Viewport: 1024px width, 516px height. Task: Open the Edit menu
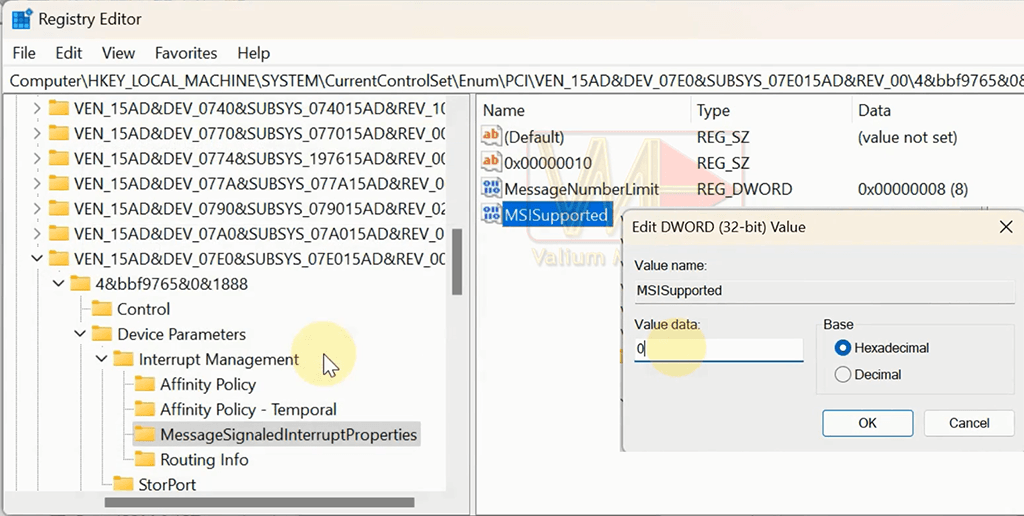coord(69,53)
